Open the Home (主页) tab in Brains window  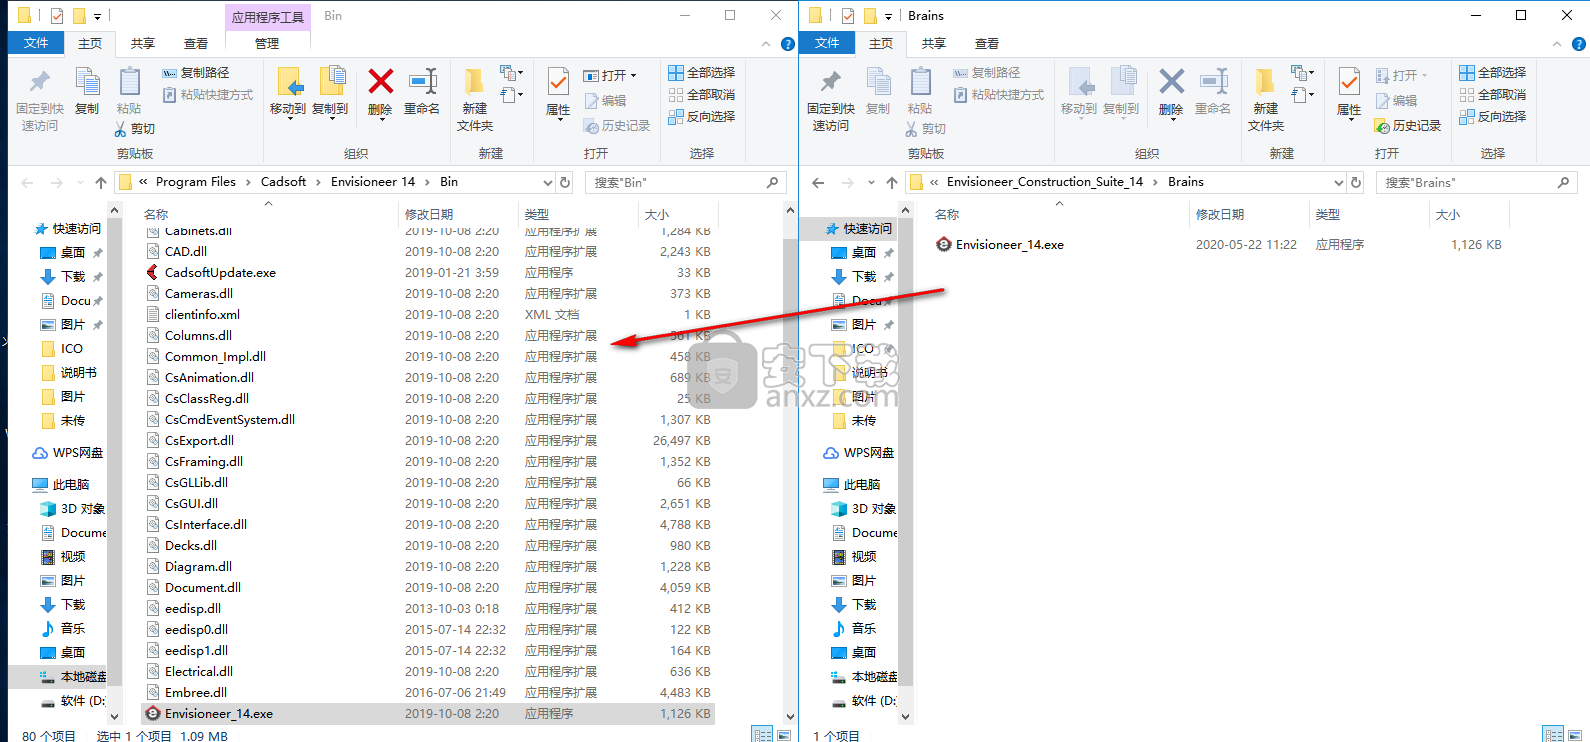pos(881,43)
